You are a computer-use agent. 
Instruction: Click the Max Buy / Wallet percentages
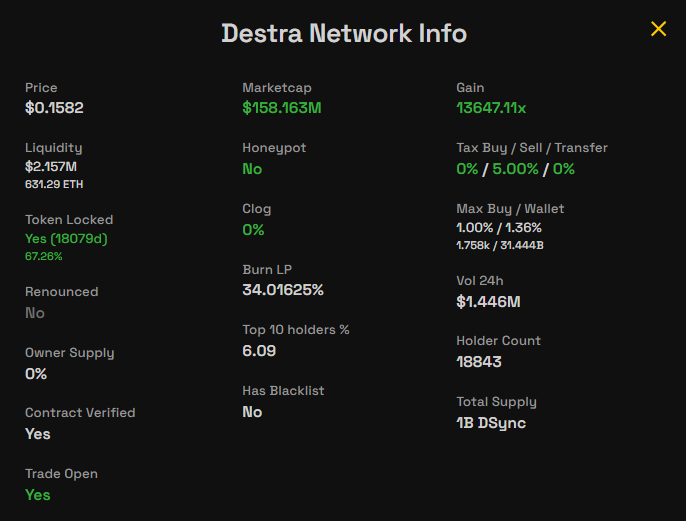[499, 228]
